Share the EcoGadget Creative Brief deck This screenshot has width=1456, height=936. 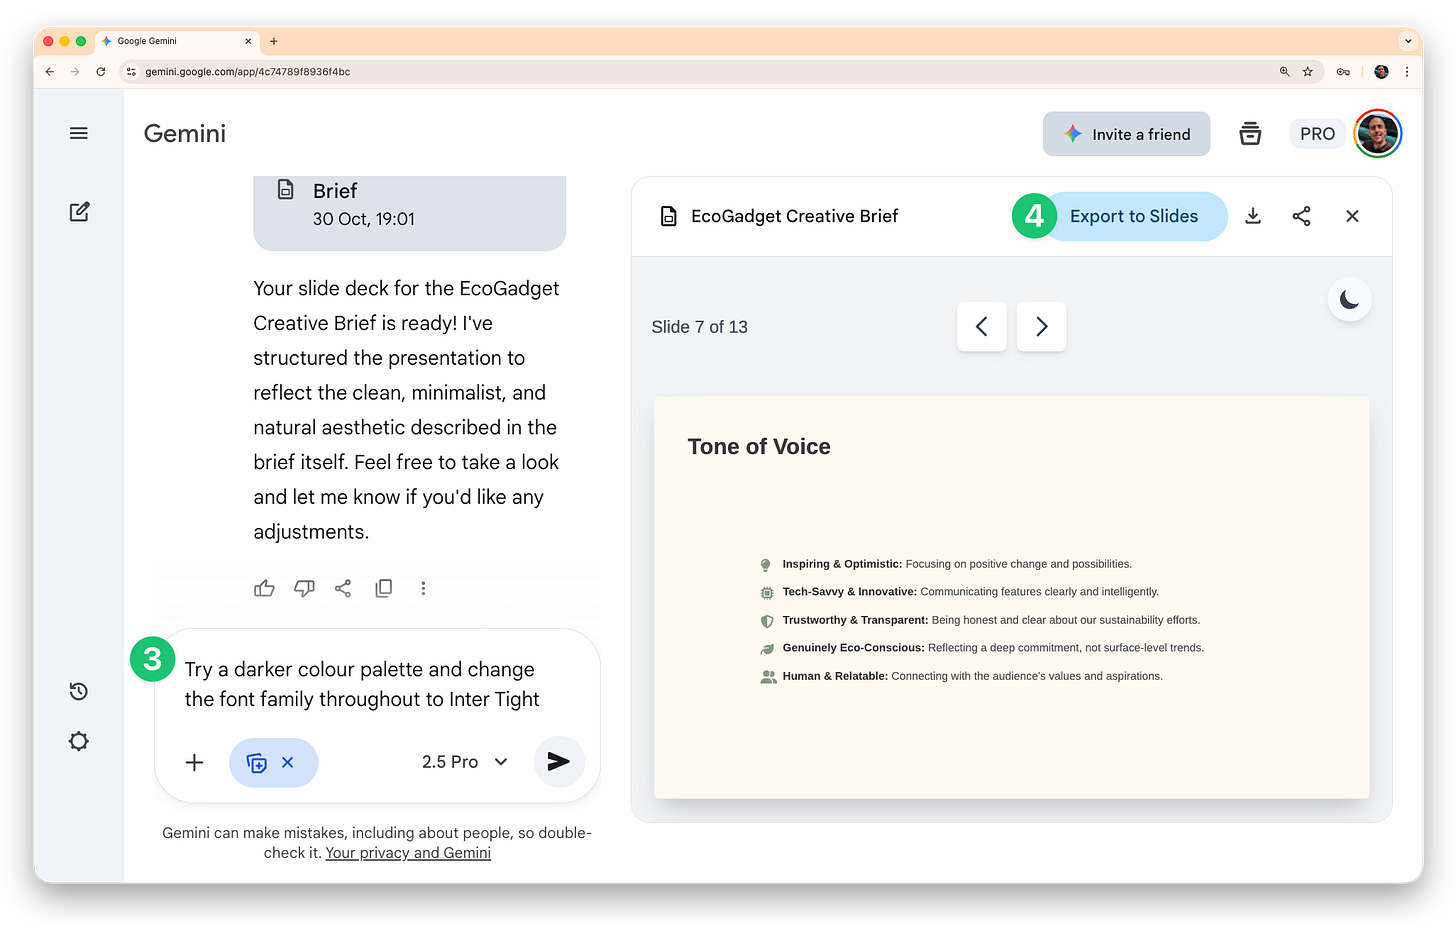tap(1301, 216)
